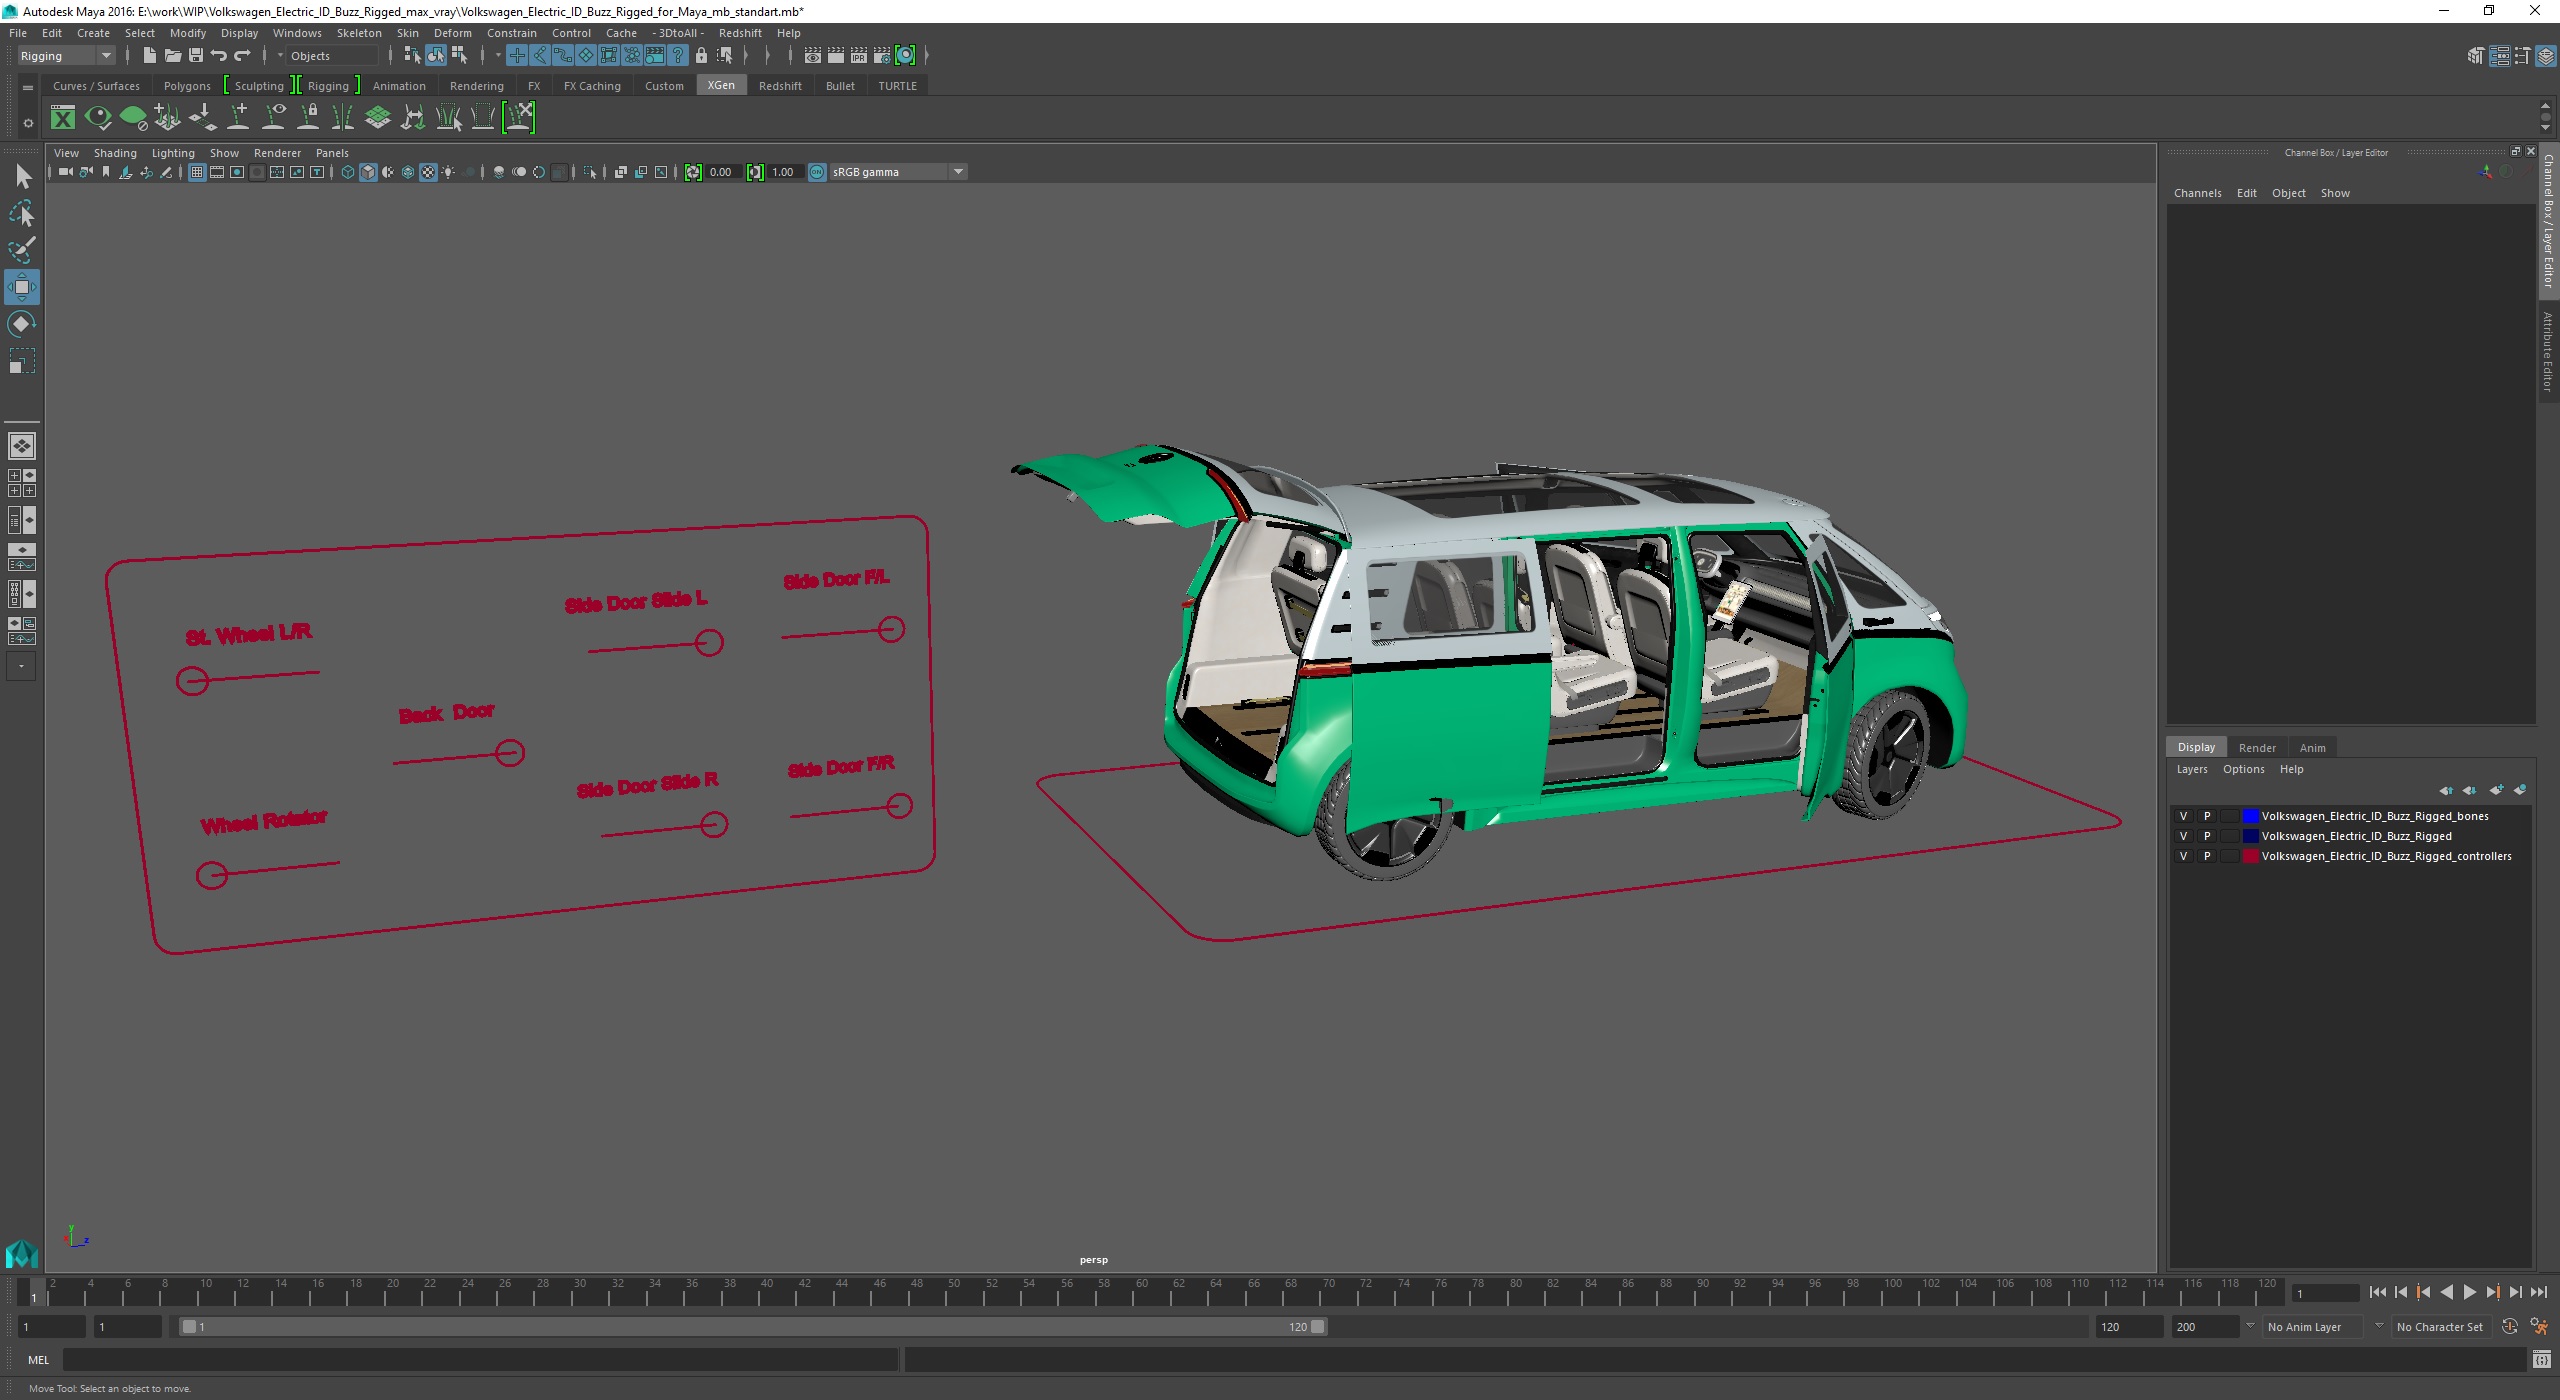Switch to the Redshift shelf tab
This screenshot has width=2560, height=1400.
coord(780,86)
